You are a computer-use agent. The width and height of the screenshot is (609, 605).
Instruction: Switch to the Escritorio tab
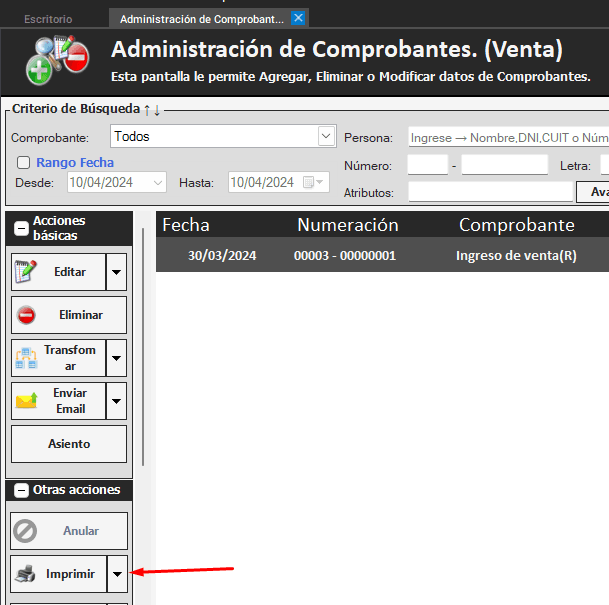pyautogui.click(x=48, y=19)
